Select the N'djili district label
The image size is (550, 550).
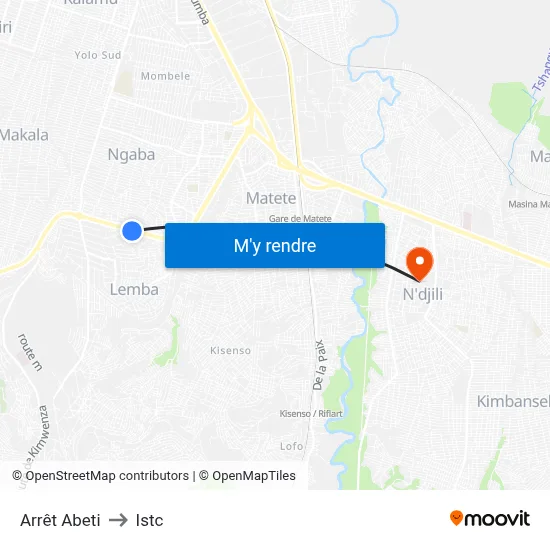[x=423, y=294]
